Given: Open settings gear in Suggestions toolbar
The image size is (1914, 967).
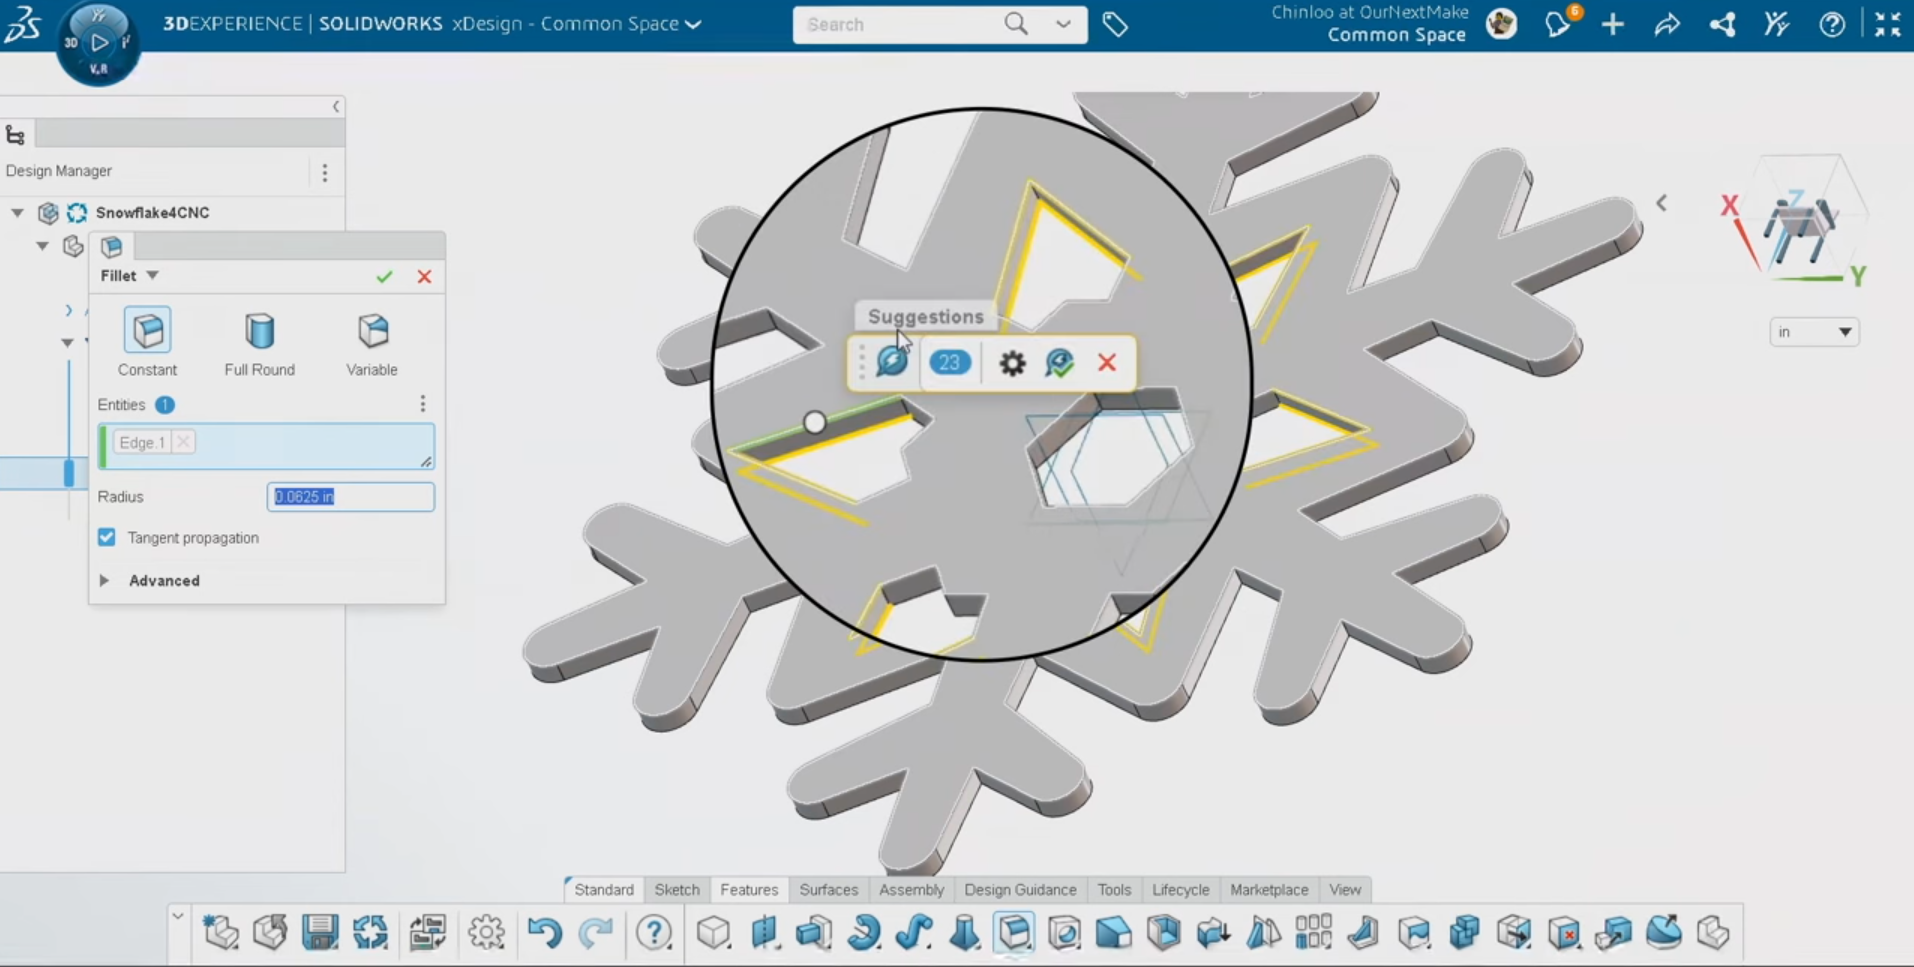Looking at the screenshot, I should pos(1012,363).
